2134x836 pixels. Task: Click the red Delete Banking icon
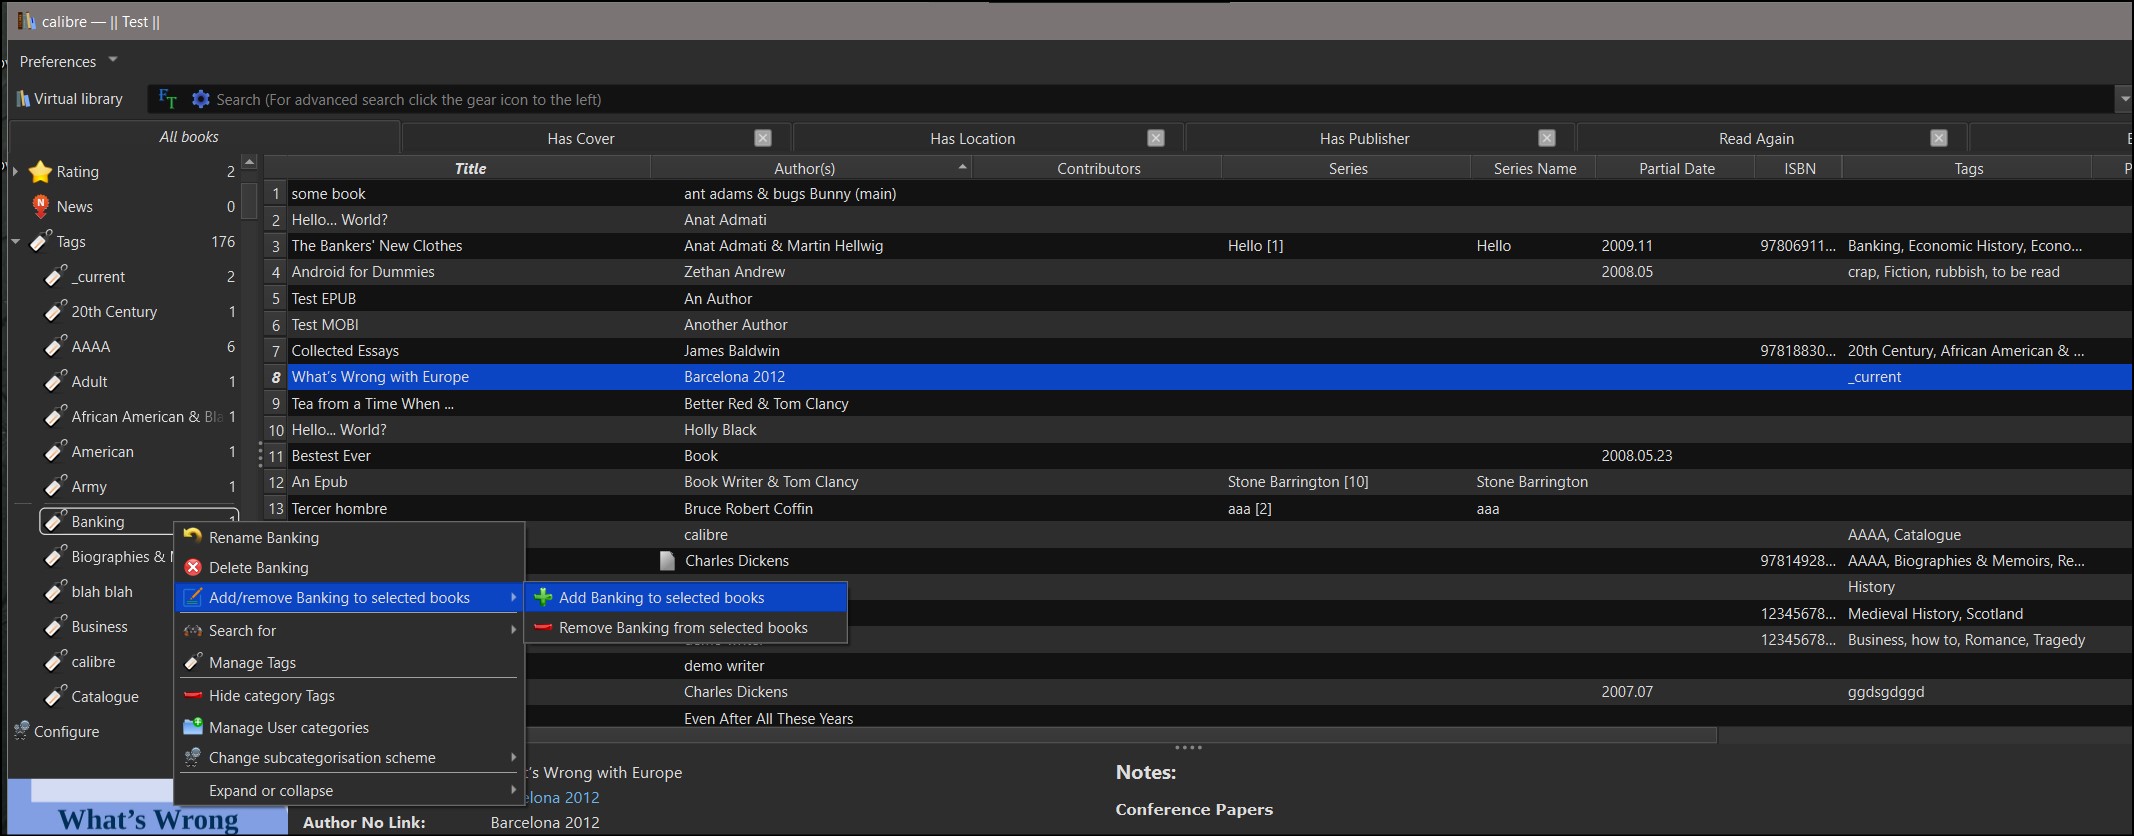tap(193, 567)
